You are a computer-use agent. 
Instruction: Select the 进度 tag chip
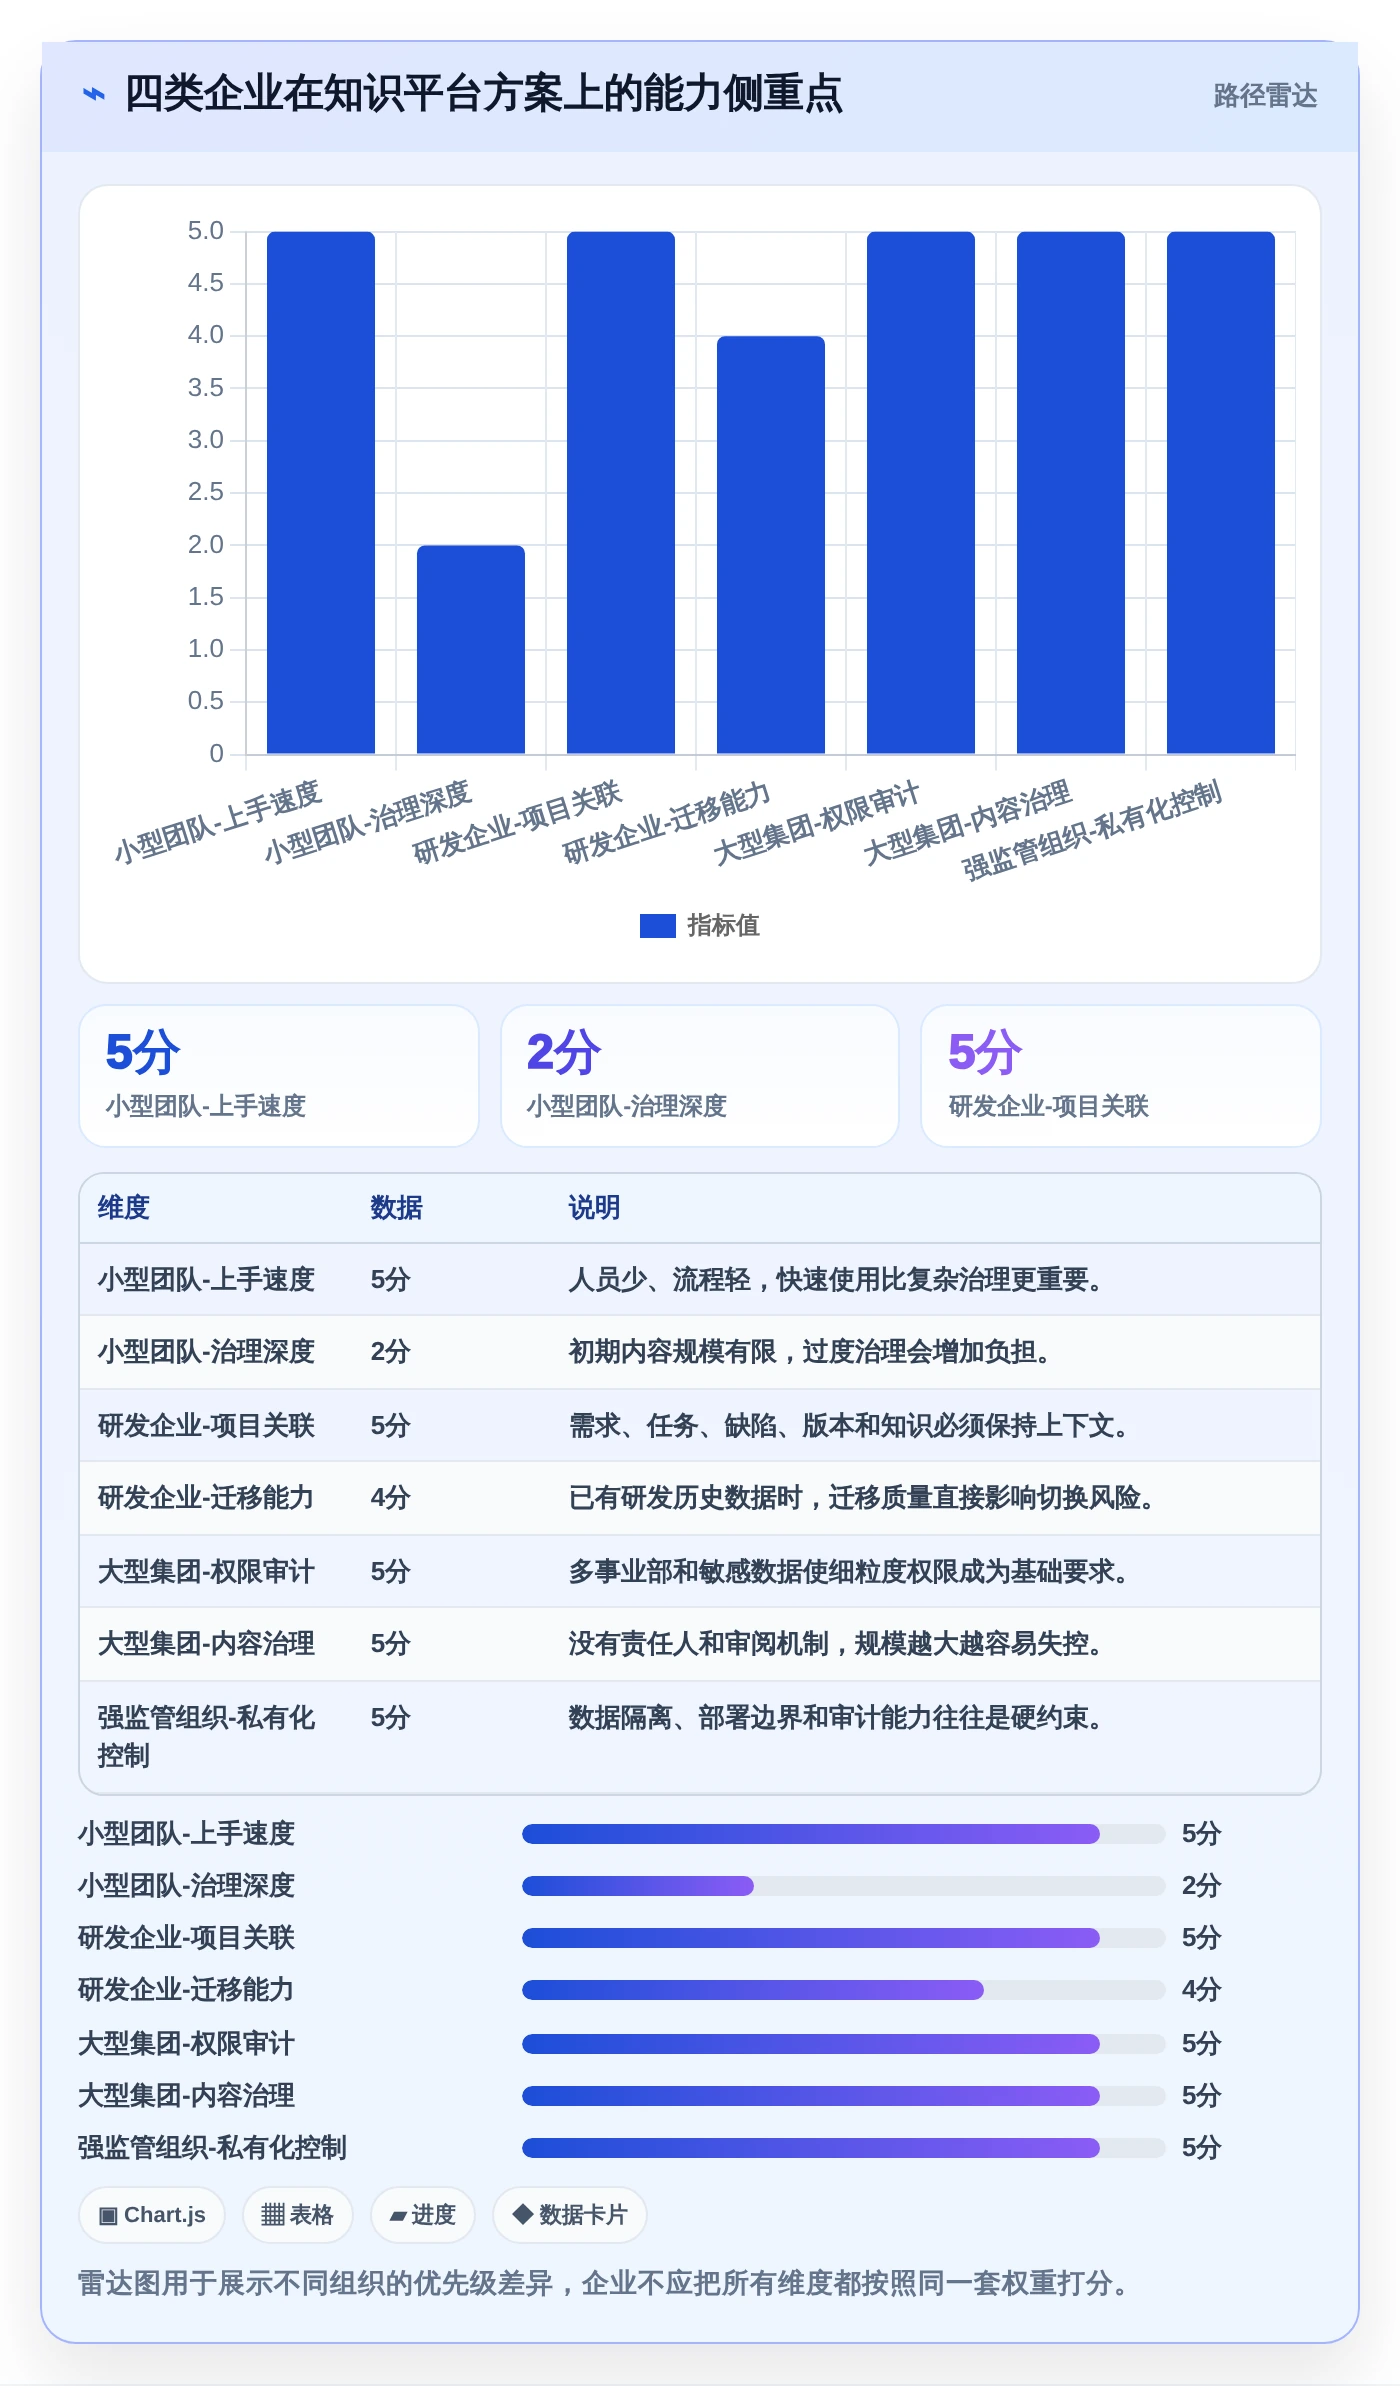(422, 2215)
